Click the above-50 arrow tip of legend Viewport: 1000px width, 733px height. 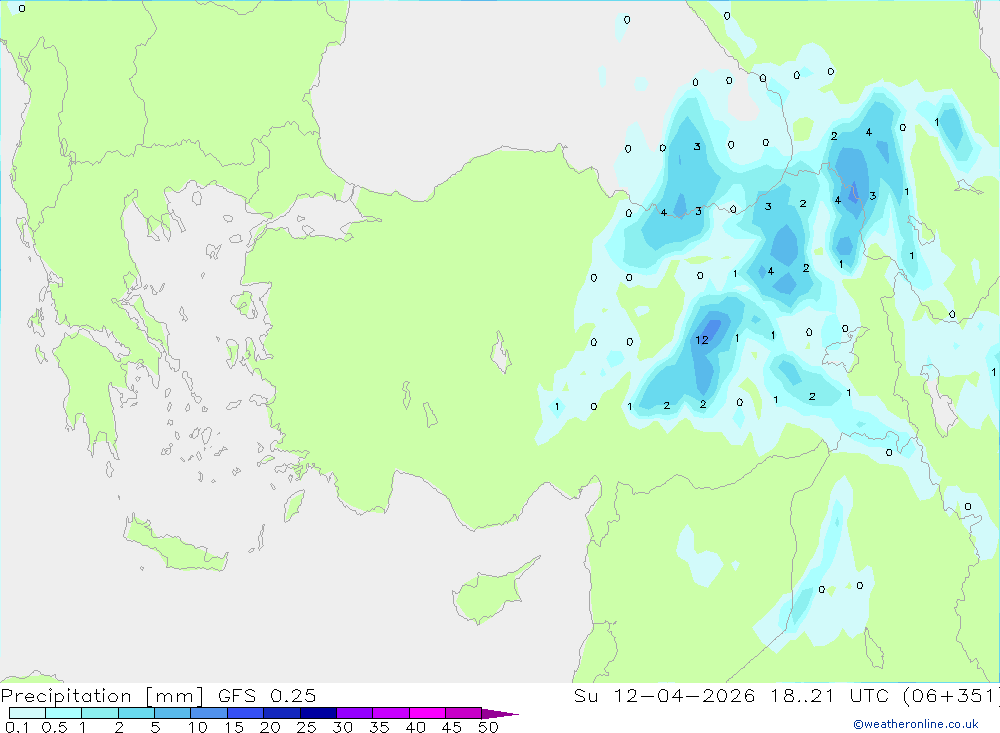499,714
